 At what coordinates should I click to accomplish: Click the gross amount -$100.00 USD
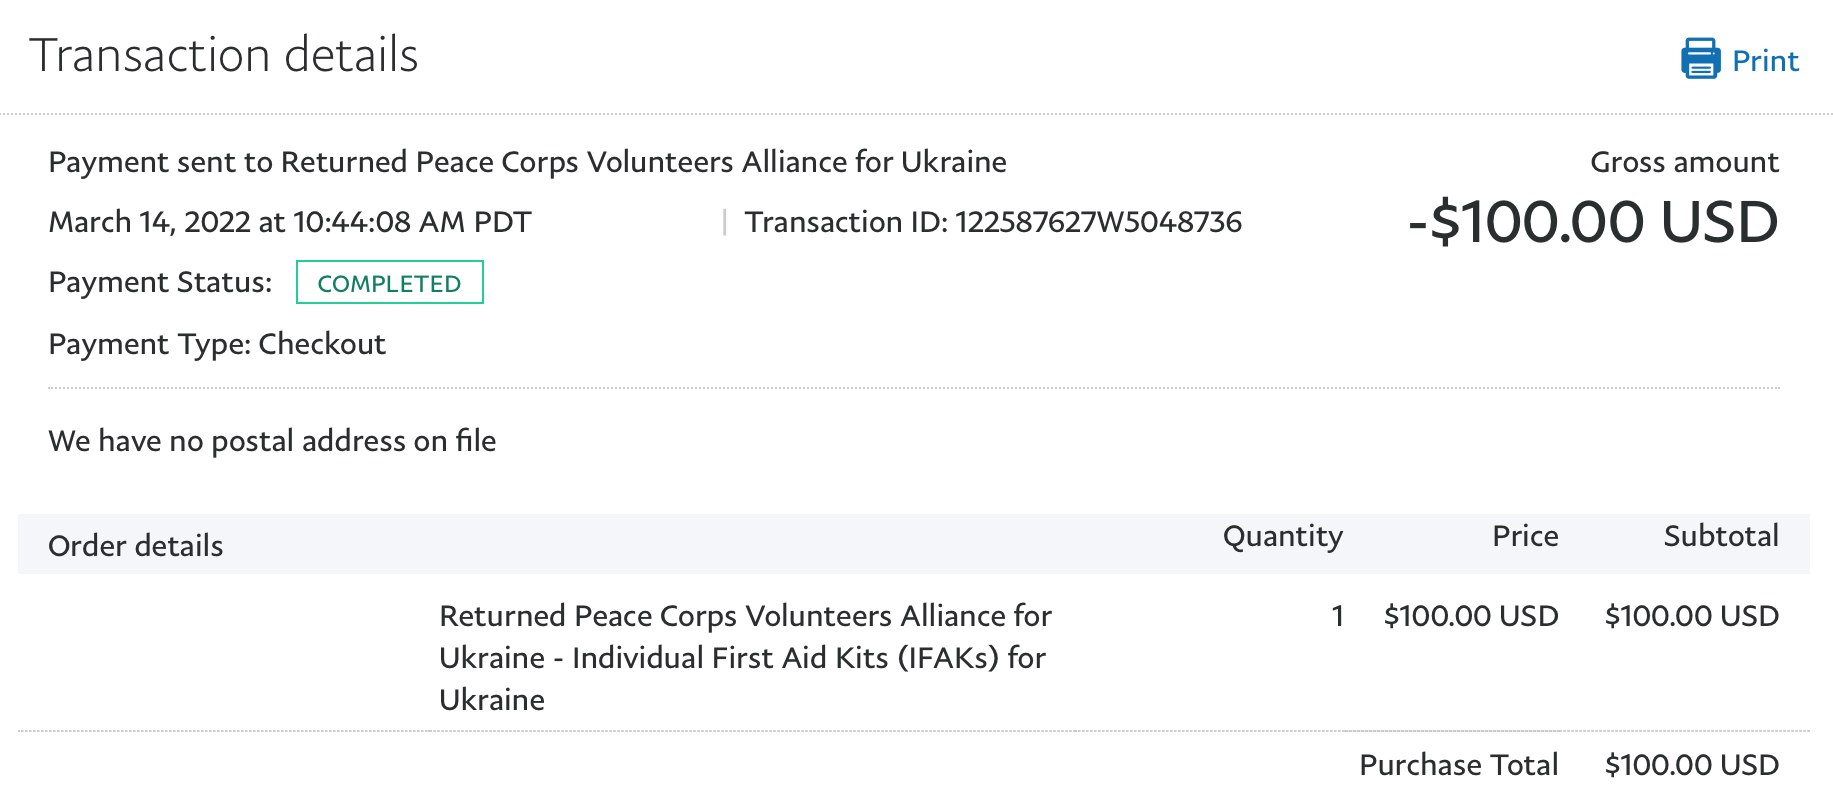1593,222
